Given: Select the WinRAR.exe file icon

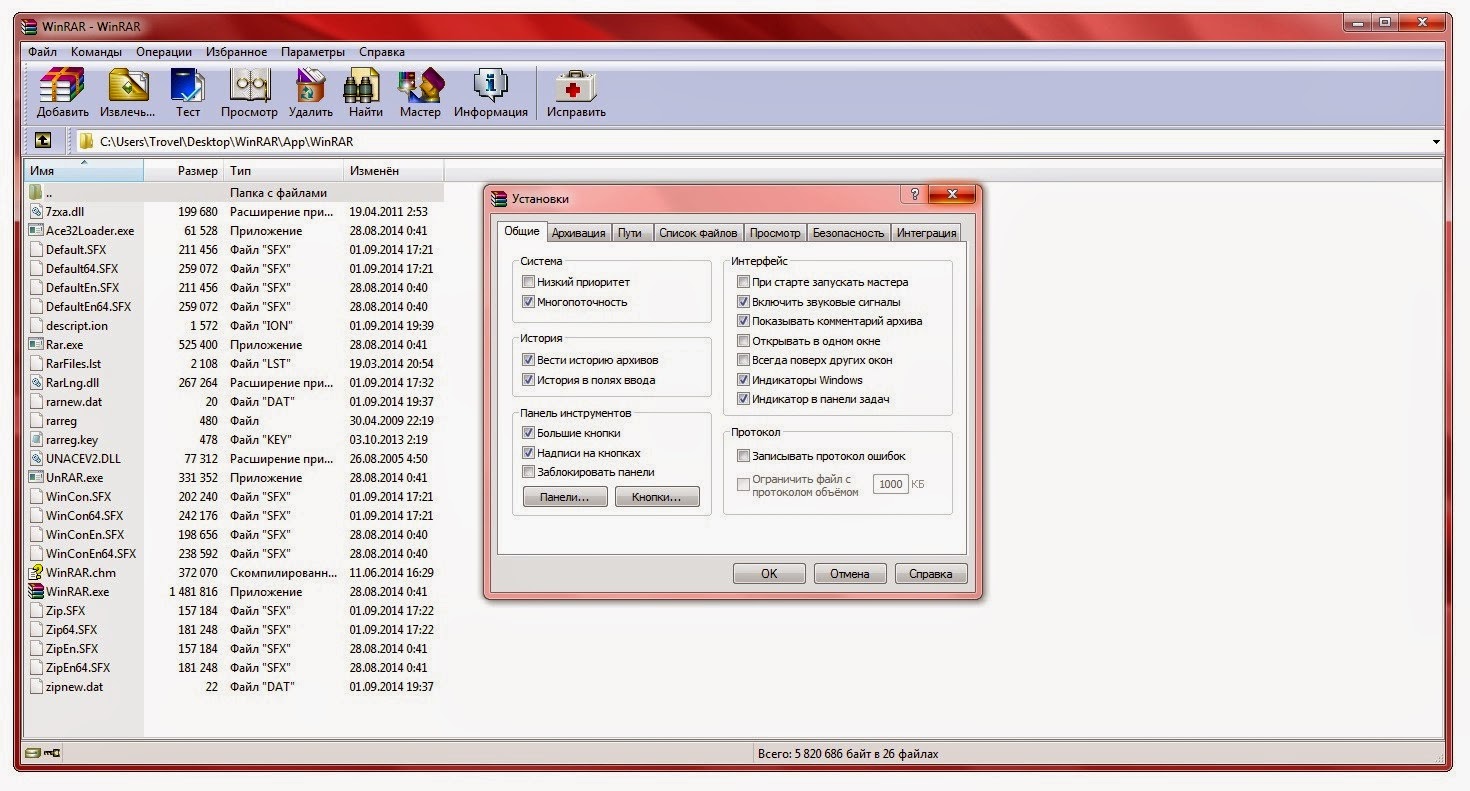Looking at the screenshot, I should [x=37, y=591].
